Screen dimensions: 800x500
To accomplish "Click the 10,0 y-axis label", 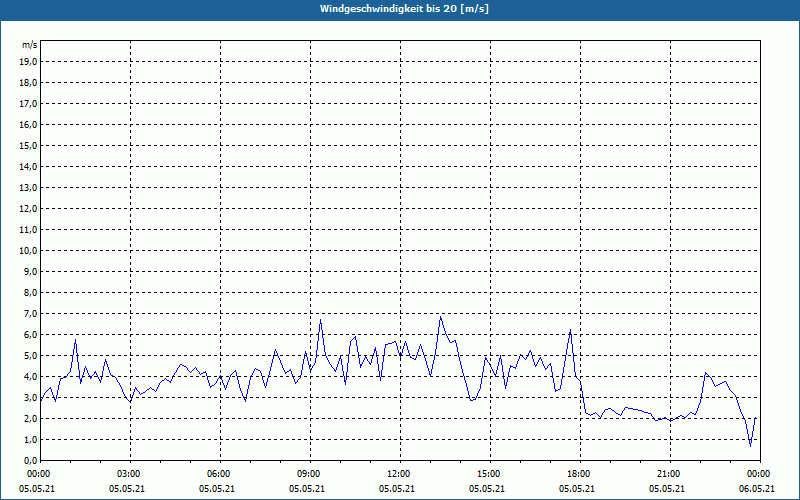I will pyautogui.click(x=28, y=251).
